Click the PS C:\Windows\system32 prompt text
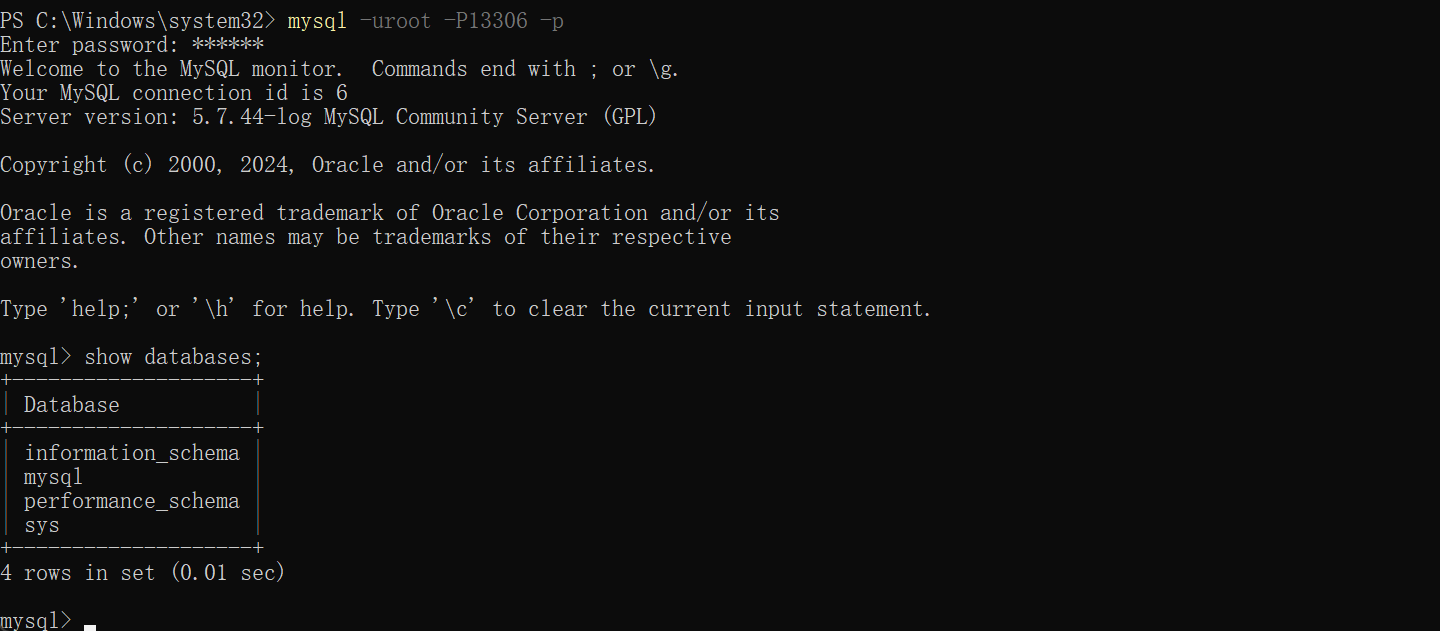The width and height of the screenshot is (1440, 631). (137, 21)
